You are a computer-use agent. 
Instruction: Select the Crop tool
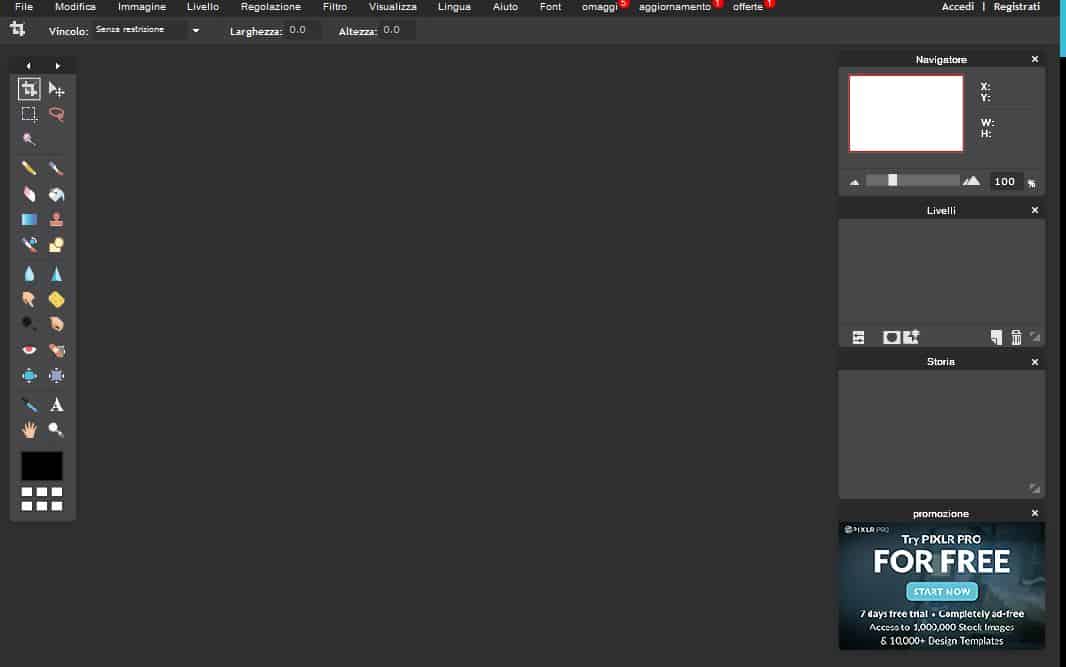pos(29,89)
